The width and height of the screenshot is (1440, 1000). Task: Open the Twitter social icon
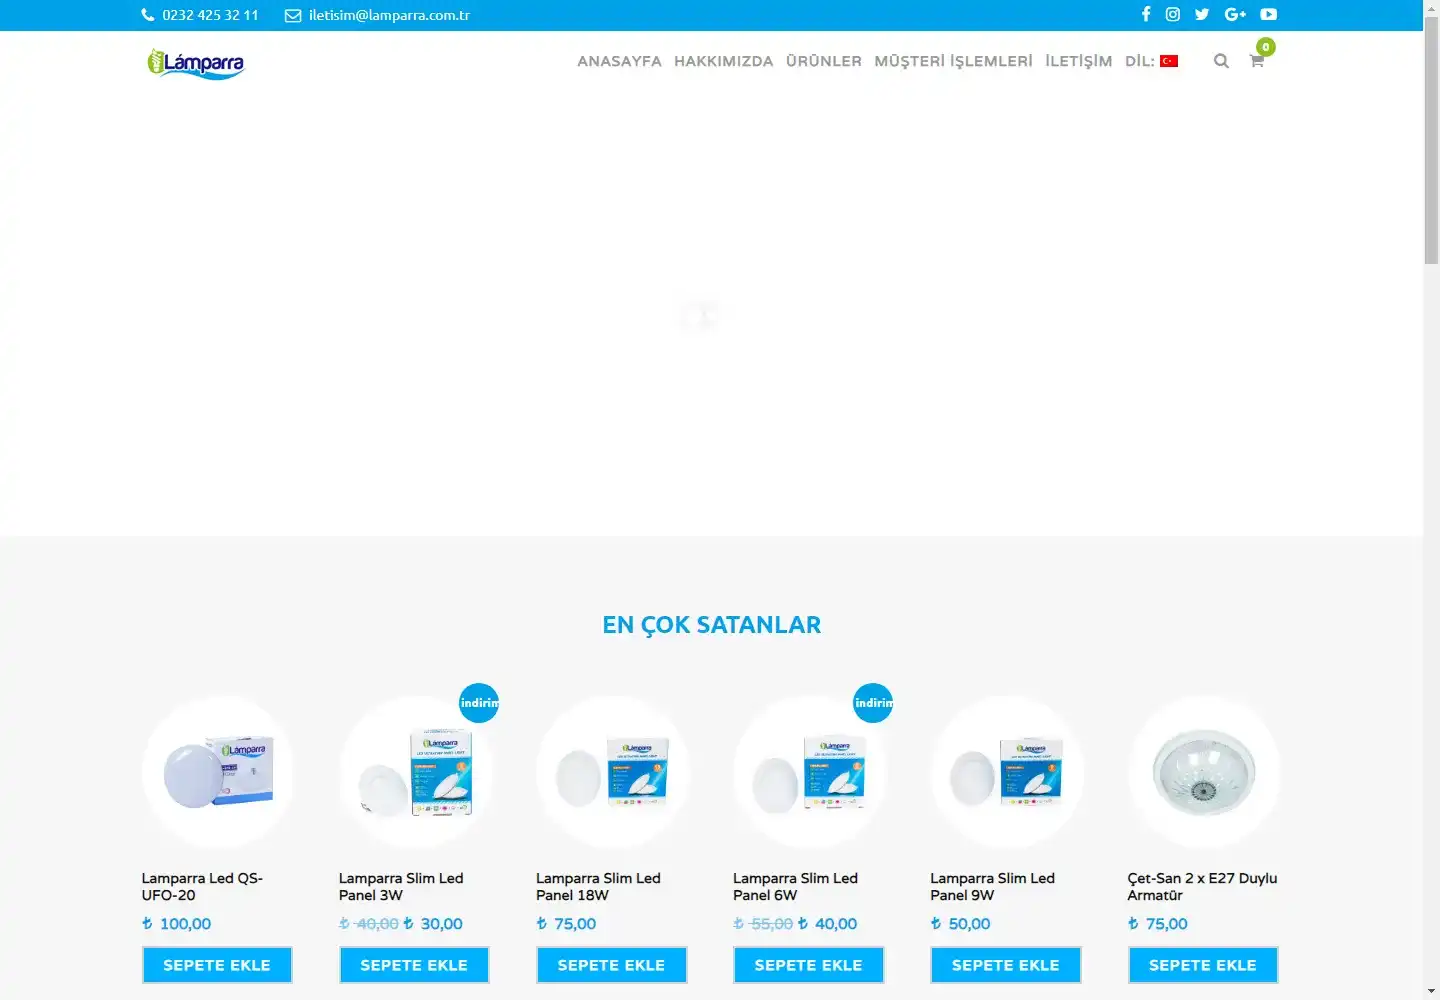tap(1202, 14)
